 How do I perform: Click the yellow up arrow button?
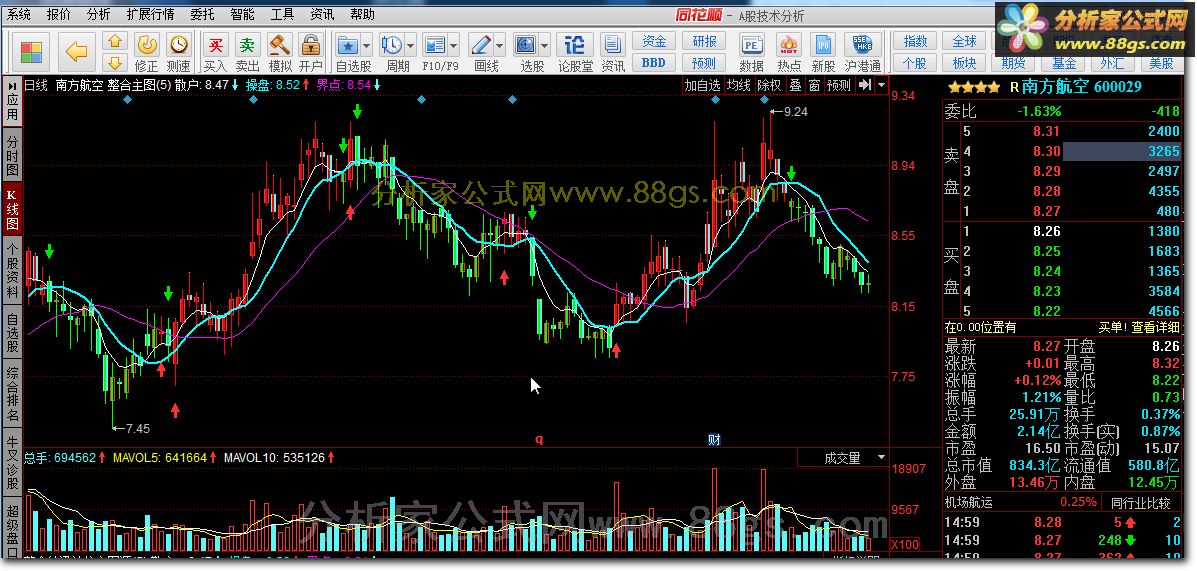tap(115, 41)
